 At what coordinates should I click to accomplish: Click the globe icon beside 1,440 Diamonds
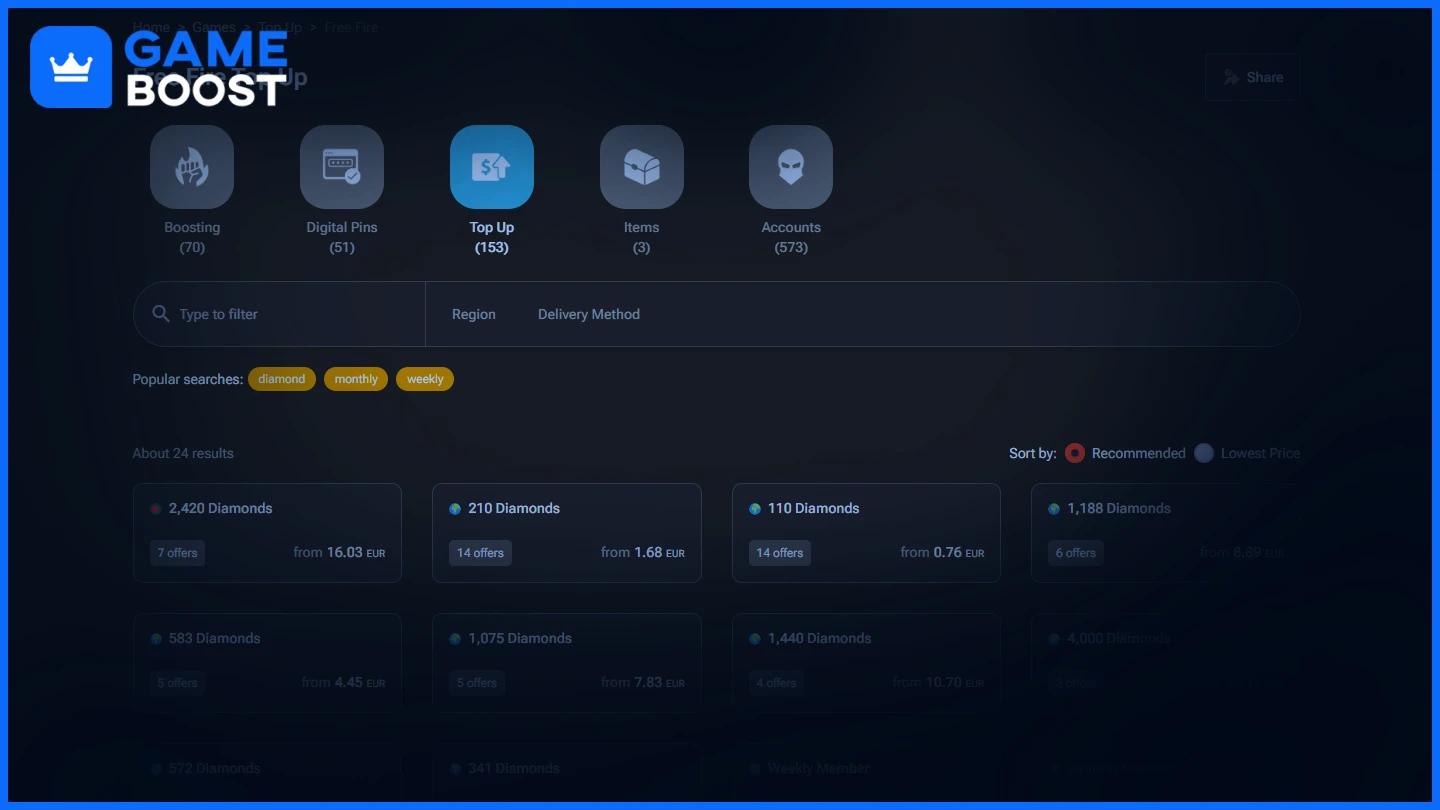(755, 639)
